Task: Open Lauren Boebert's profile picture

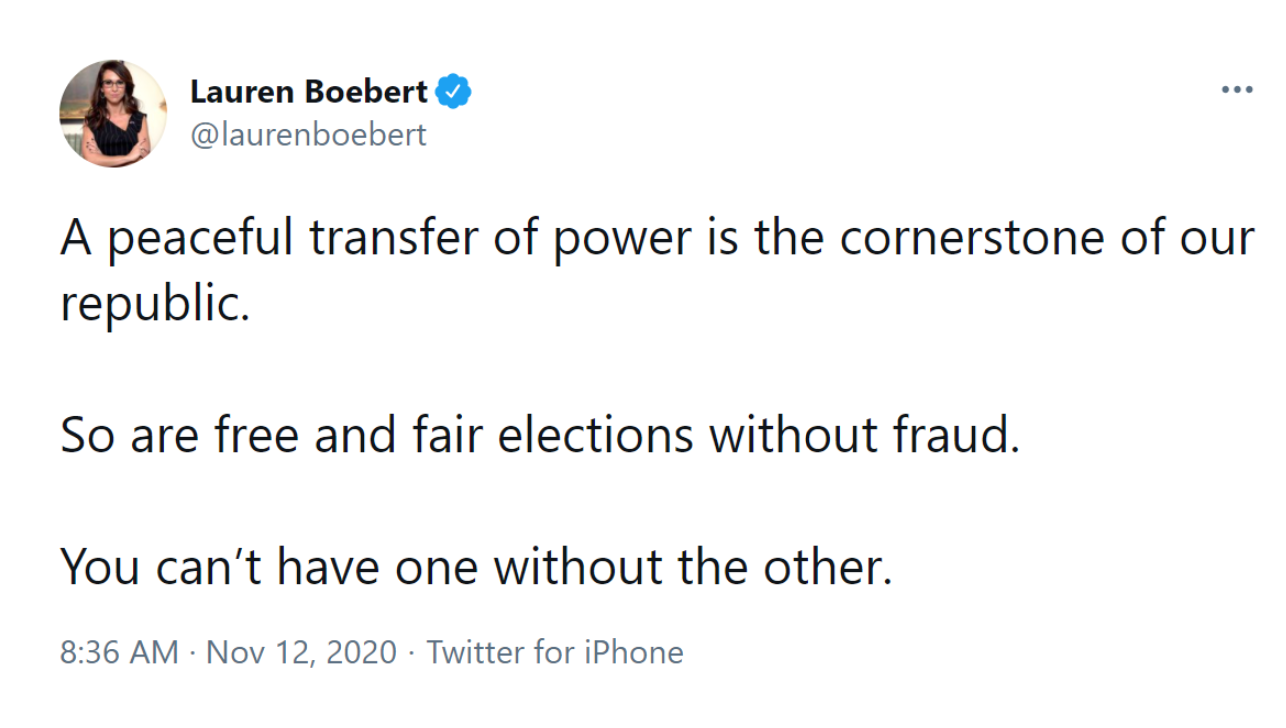Action: click(x=113, y=113)
